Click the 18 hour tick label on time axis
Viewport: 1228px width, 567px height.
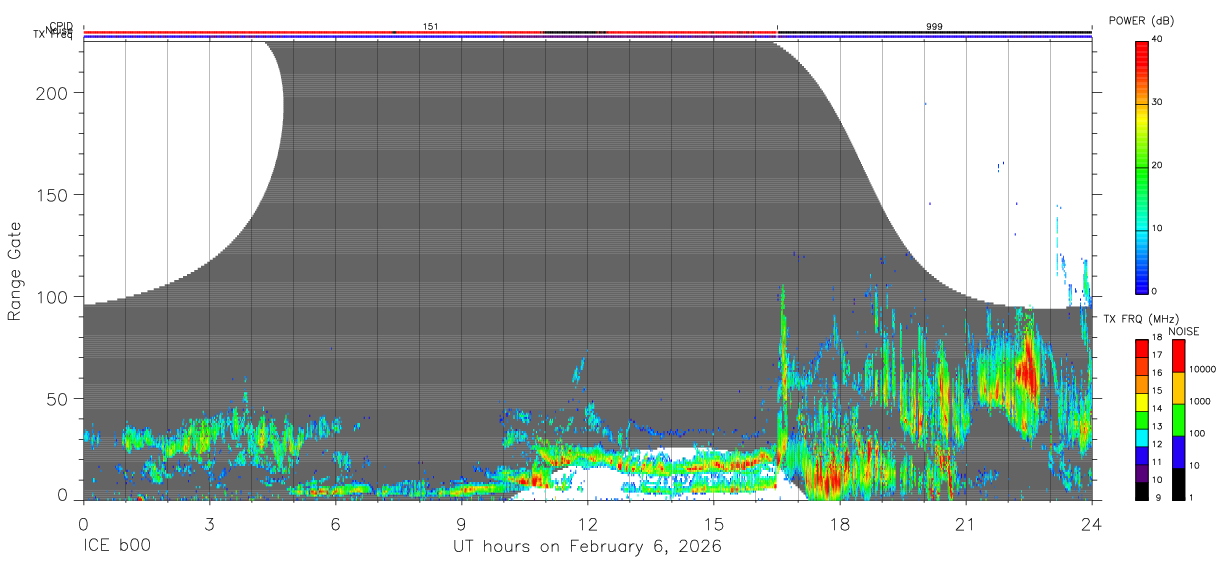840,524
